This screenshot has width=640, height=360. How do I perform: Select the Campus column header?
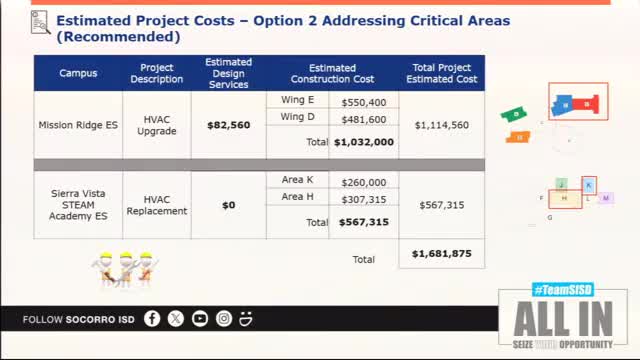click(x=78, y=73)
